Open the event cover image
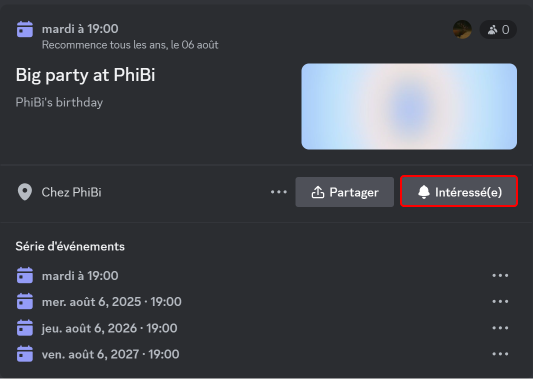Image resolution: width=533 pixels, height=379 pixels. pyautogui.click(x=409, y=106)
